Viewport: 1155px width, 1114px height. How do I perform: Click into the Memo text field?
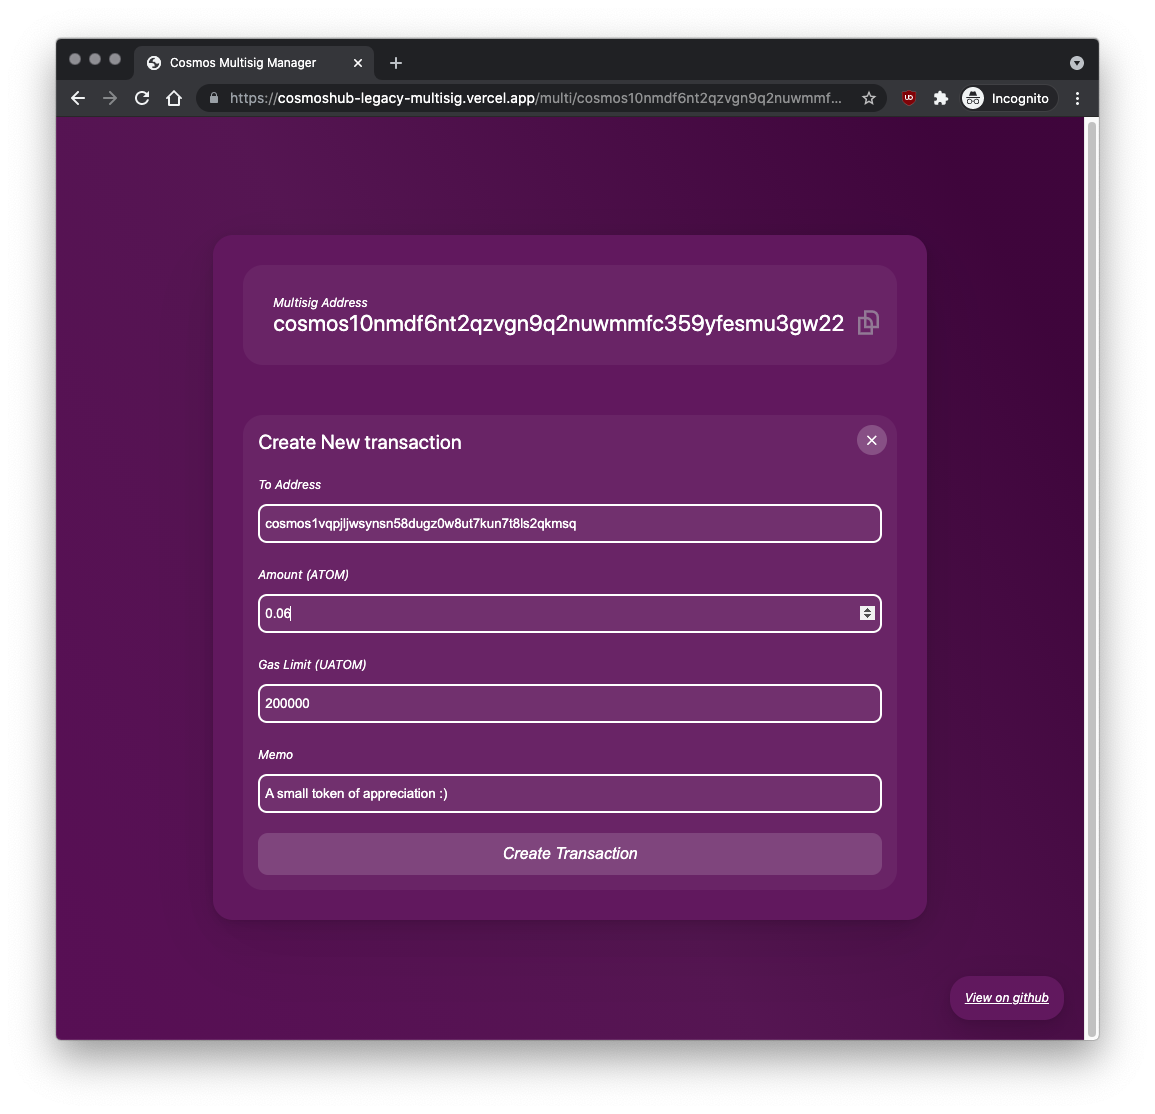point(569,794)
